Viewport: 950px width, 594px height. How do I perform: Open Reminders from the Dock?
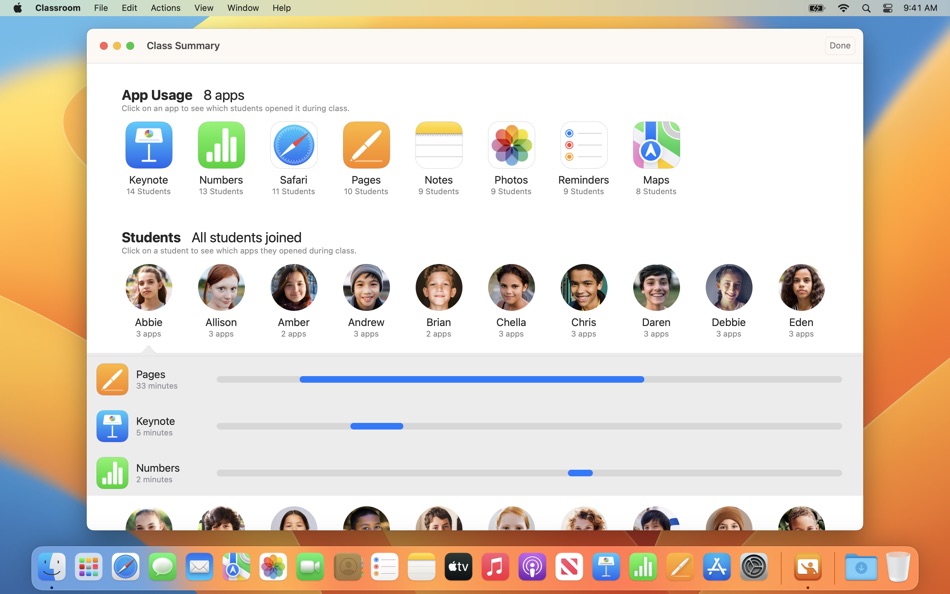(384, 567)
